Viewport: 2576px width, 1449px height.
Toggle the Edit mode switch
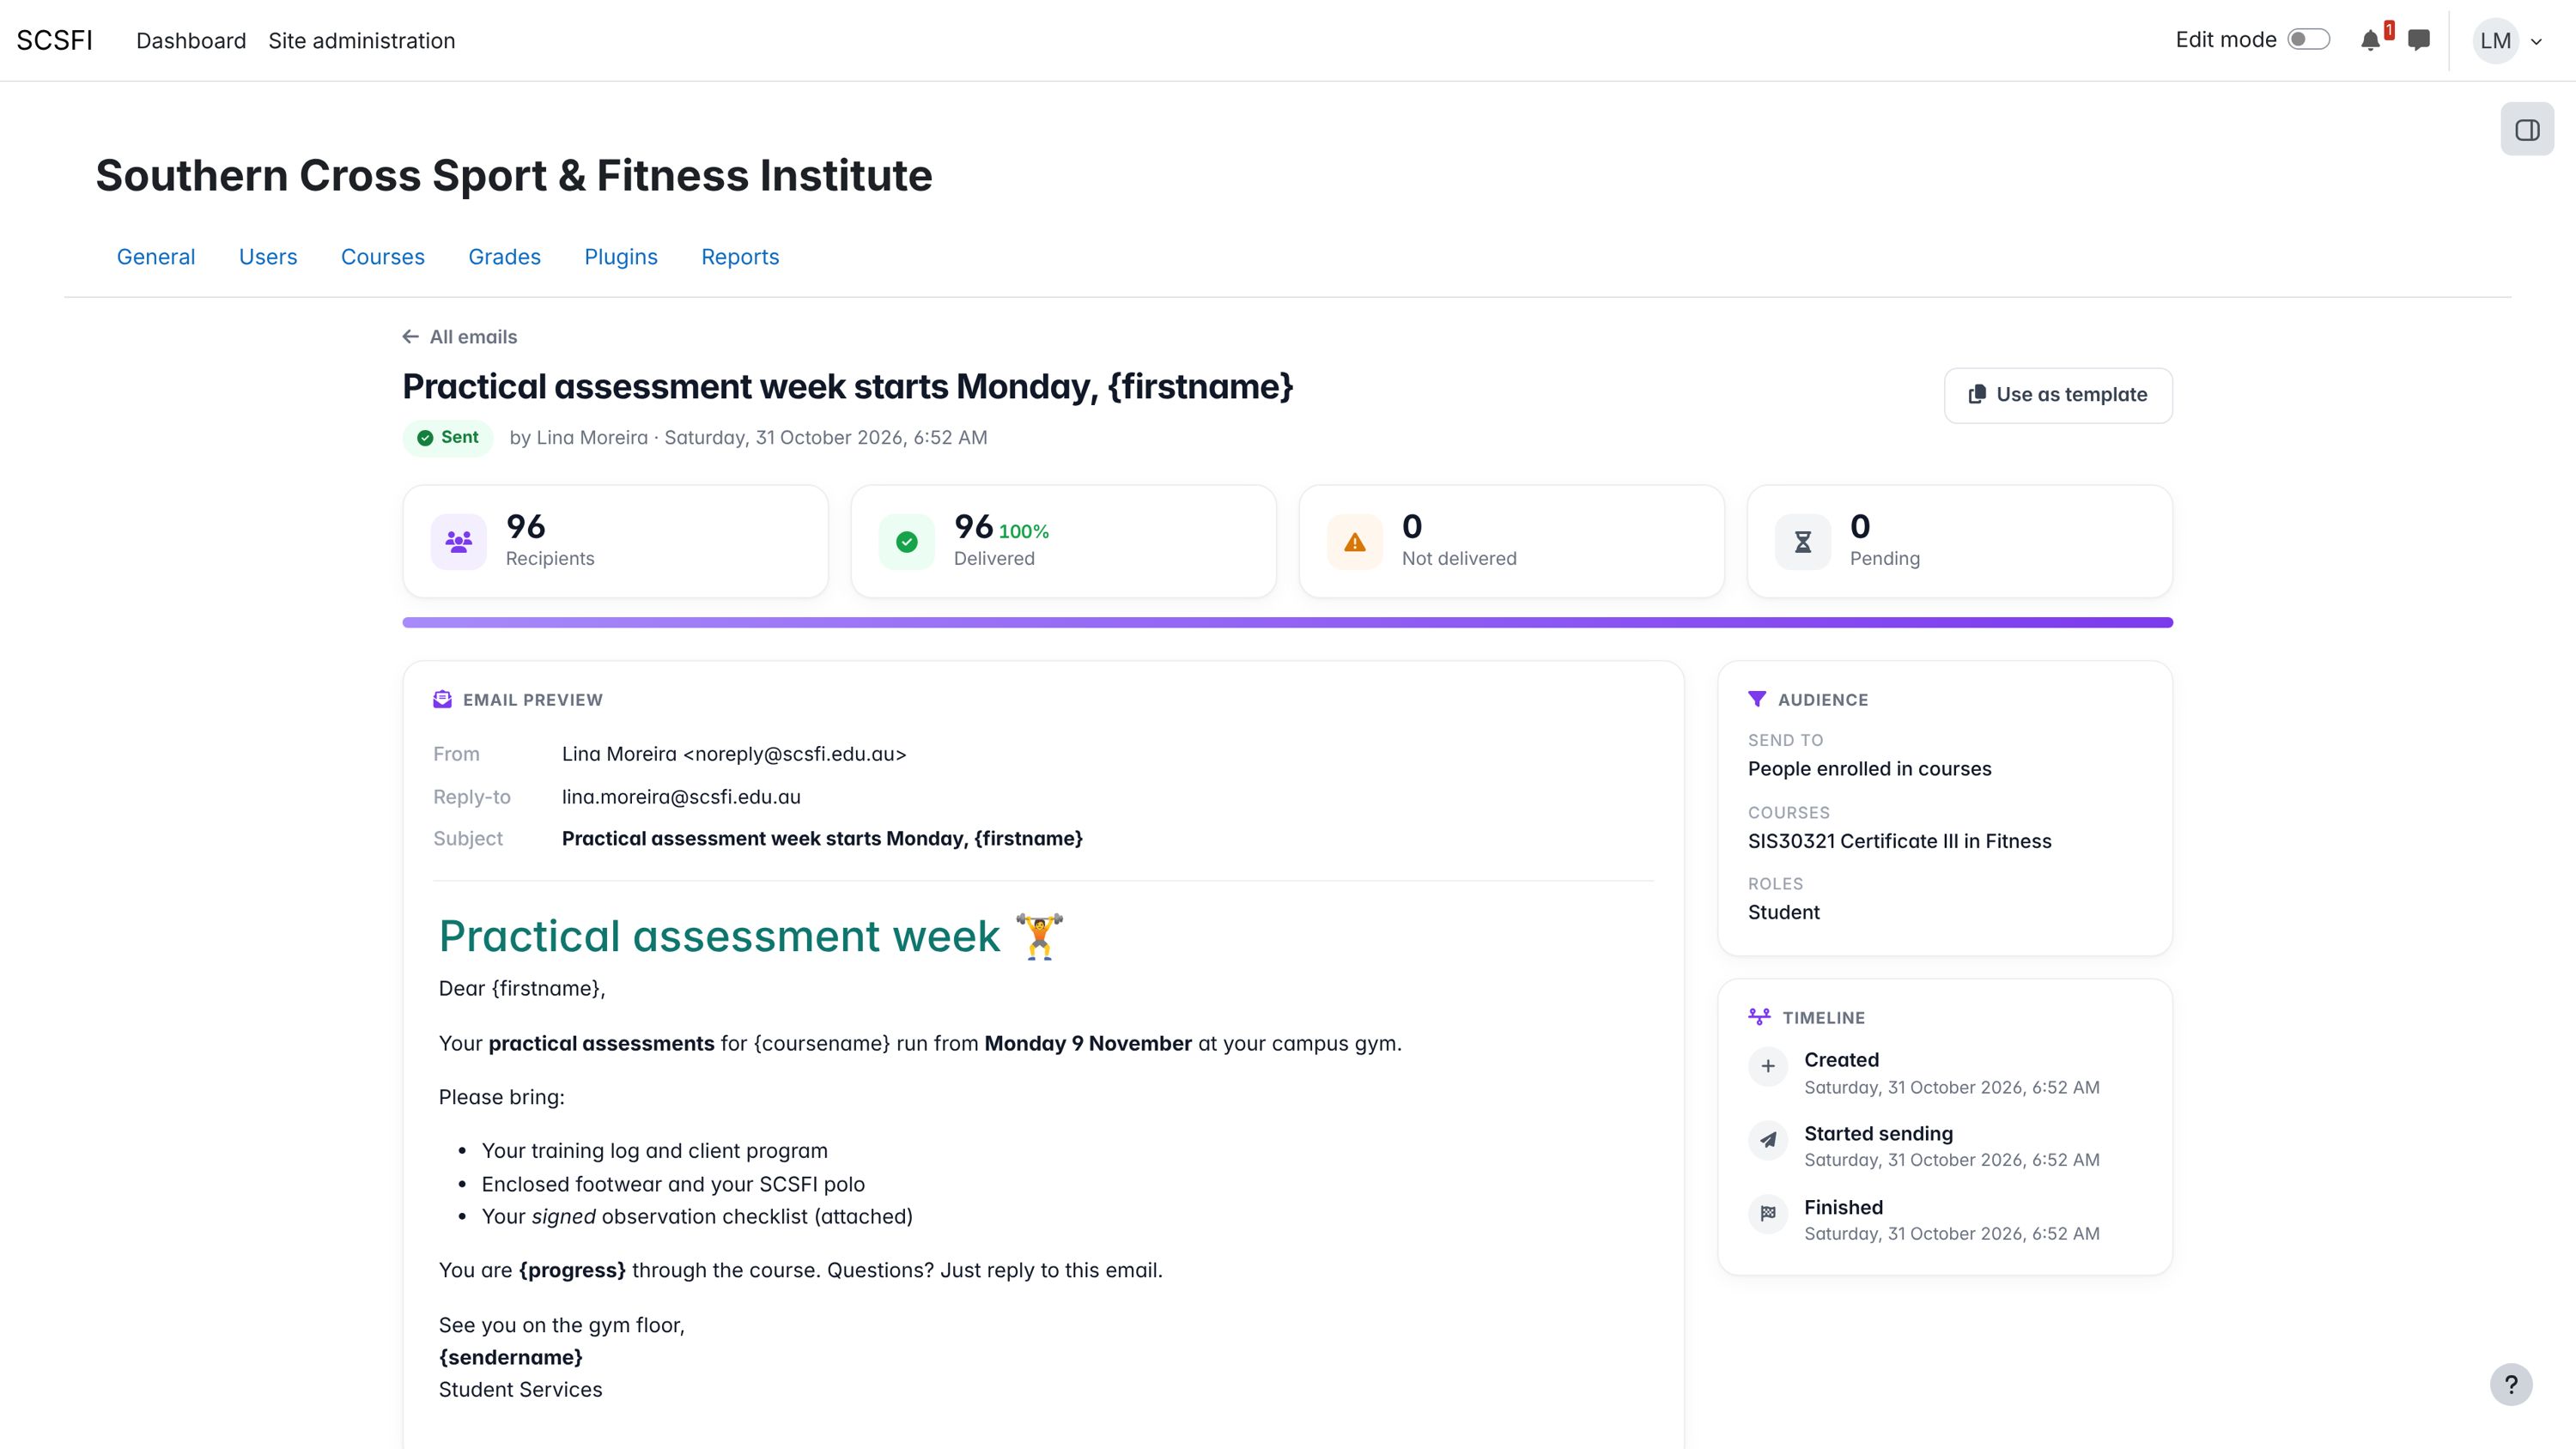[x=2309, y=40]
